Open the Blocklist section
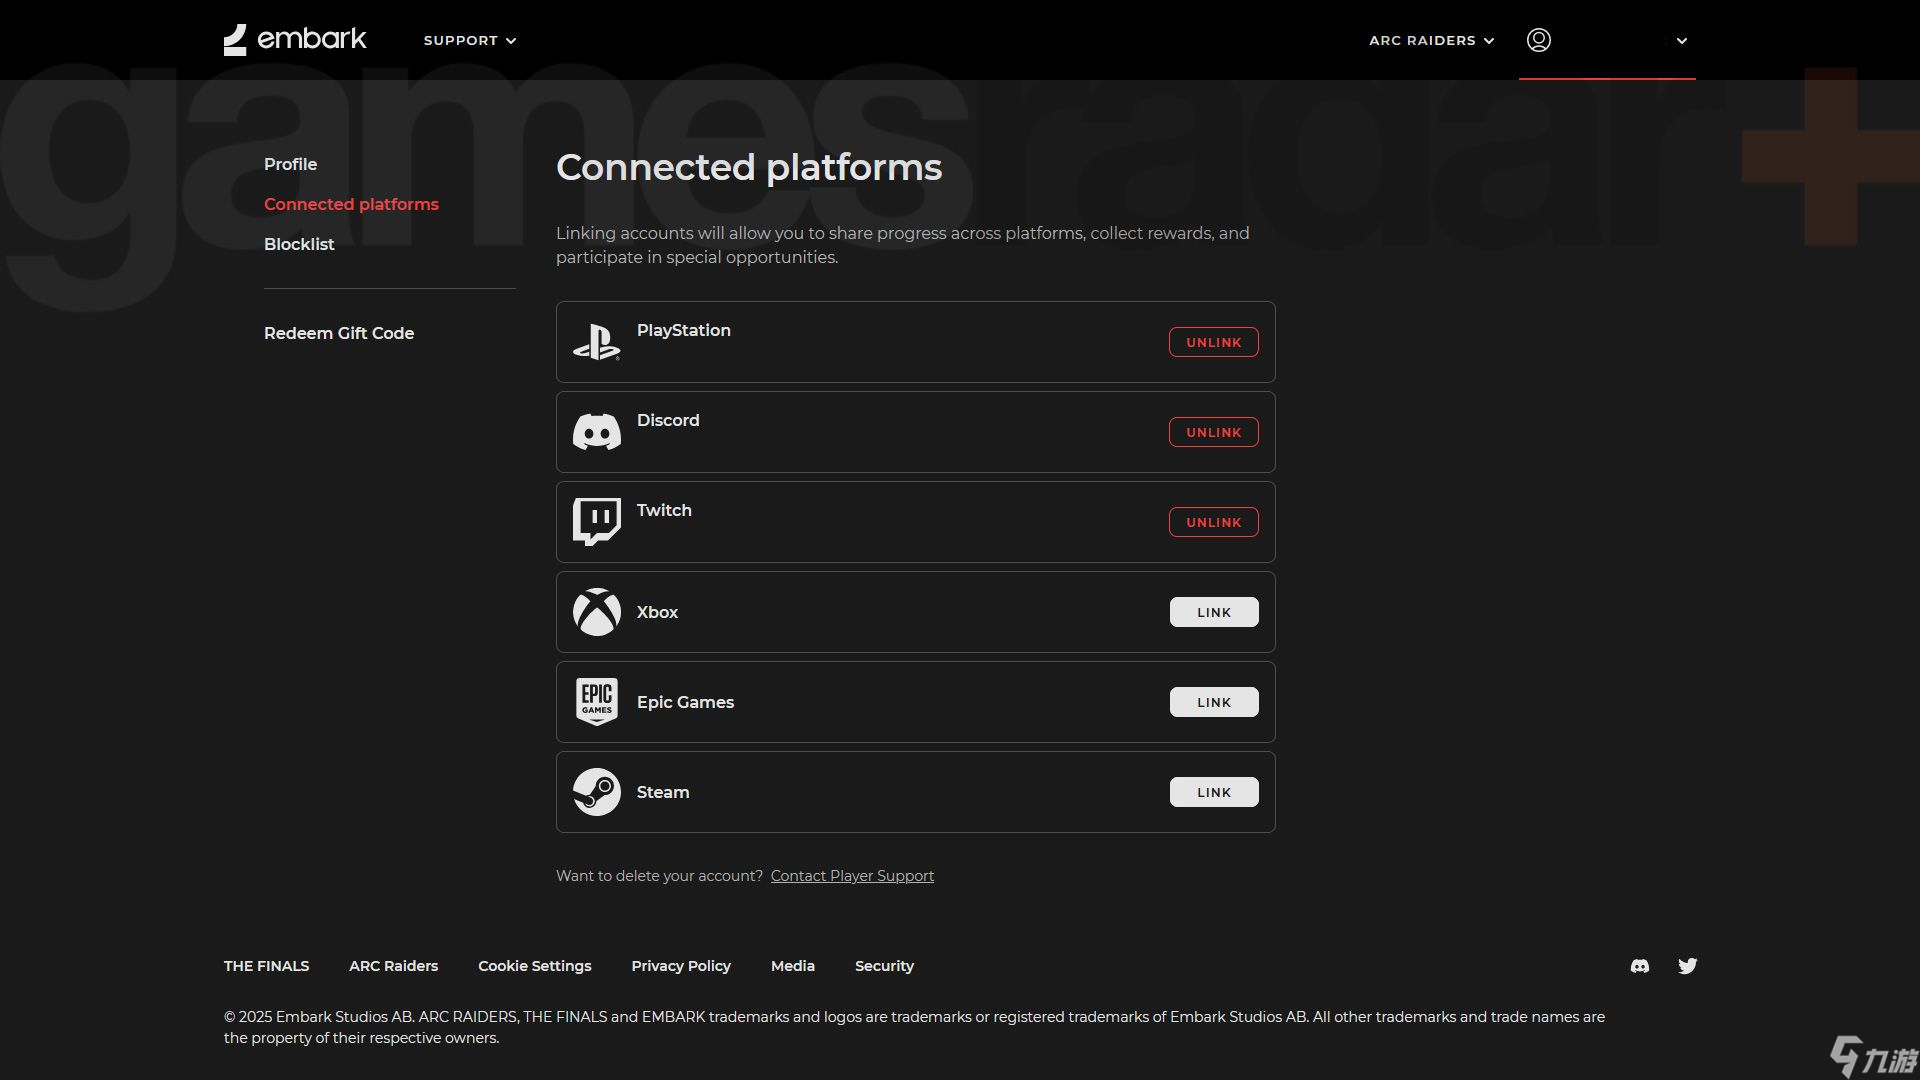 pos(299,244)
